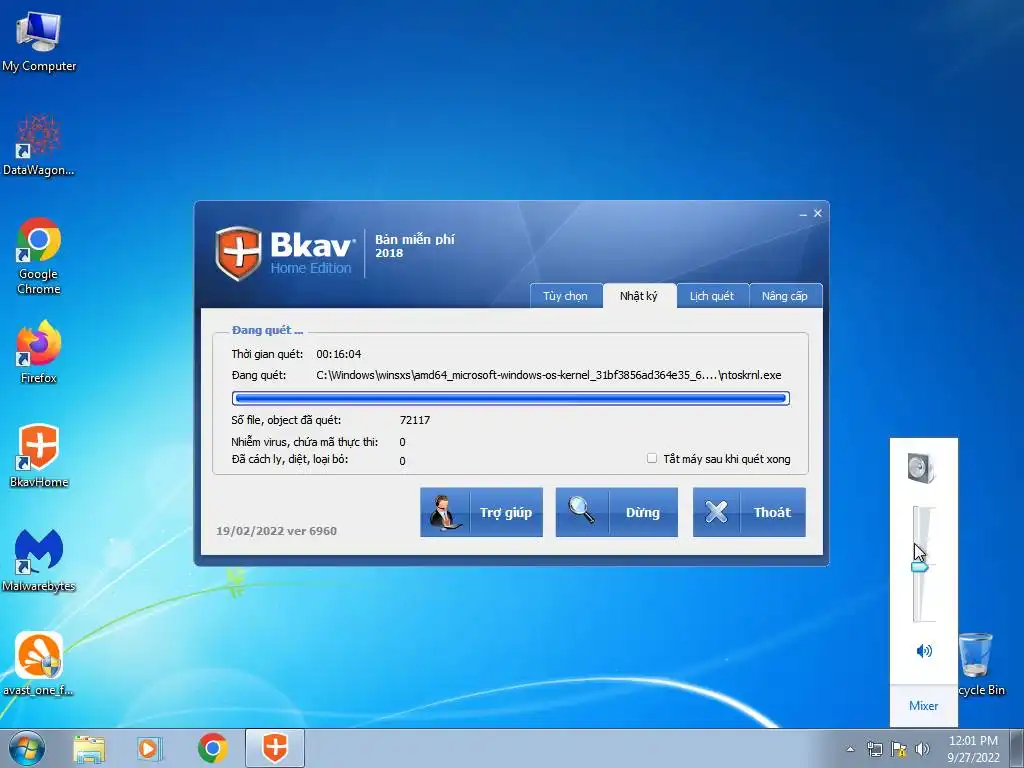This screenshot has height=768, width=1024.
Task: Click the Thoát button
Action: point(749,512)
